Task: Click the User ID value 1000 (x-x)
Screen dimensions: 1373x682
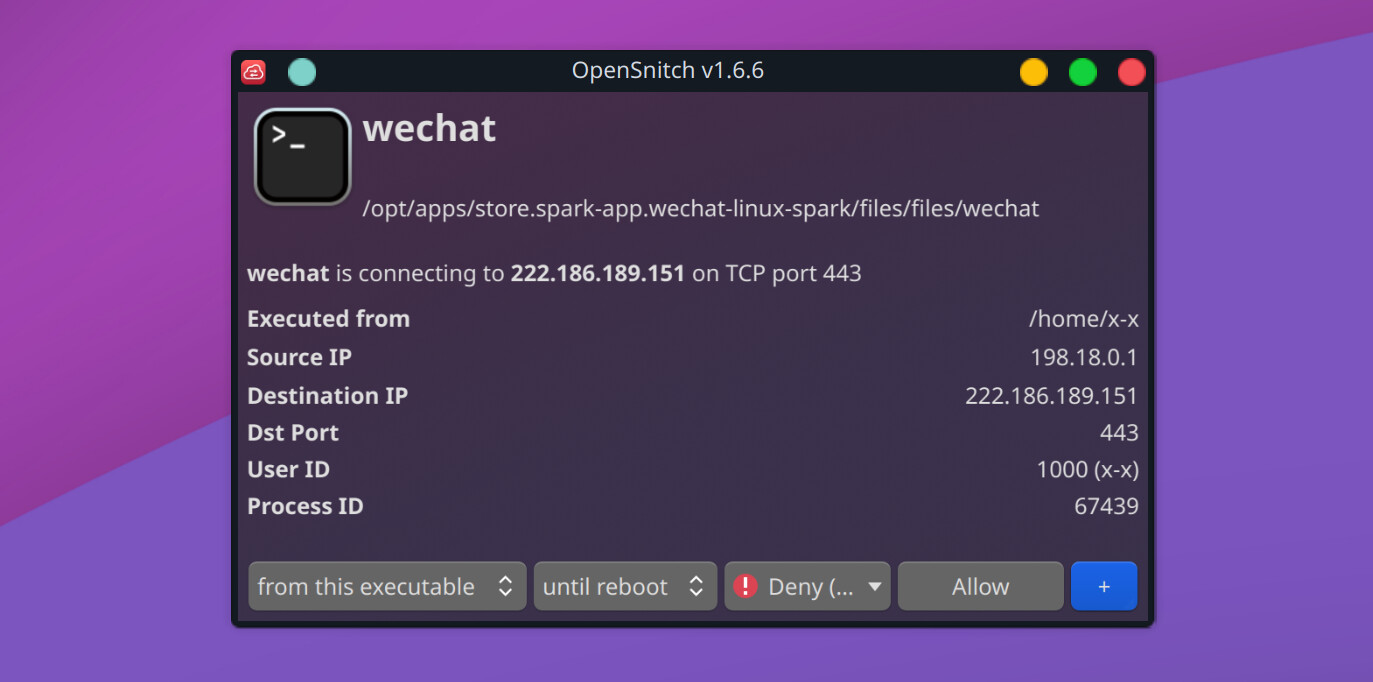Action: [x=1087, y=470]
